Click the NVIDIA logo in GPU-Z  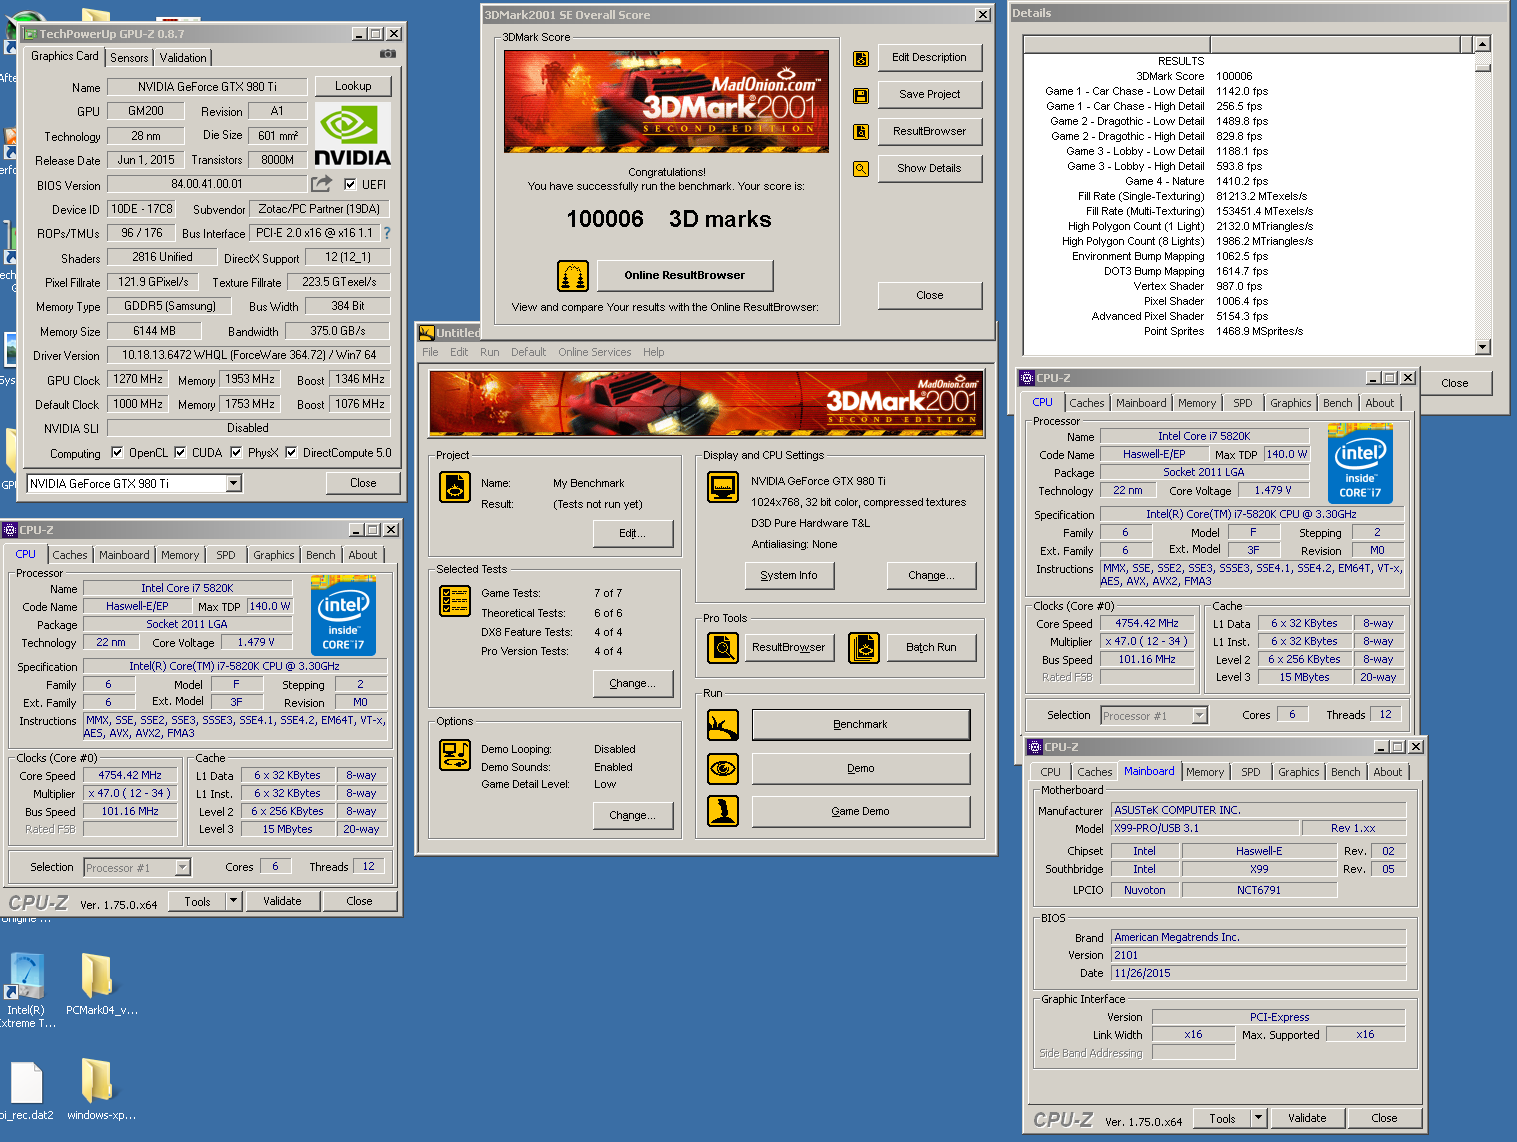pyautogui.click(x=352, y=134)
